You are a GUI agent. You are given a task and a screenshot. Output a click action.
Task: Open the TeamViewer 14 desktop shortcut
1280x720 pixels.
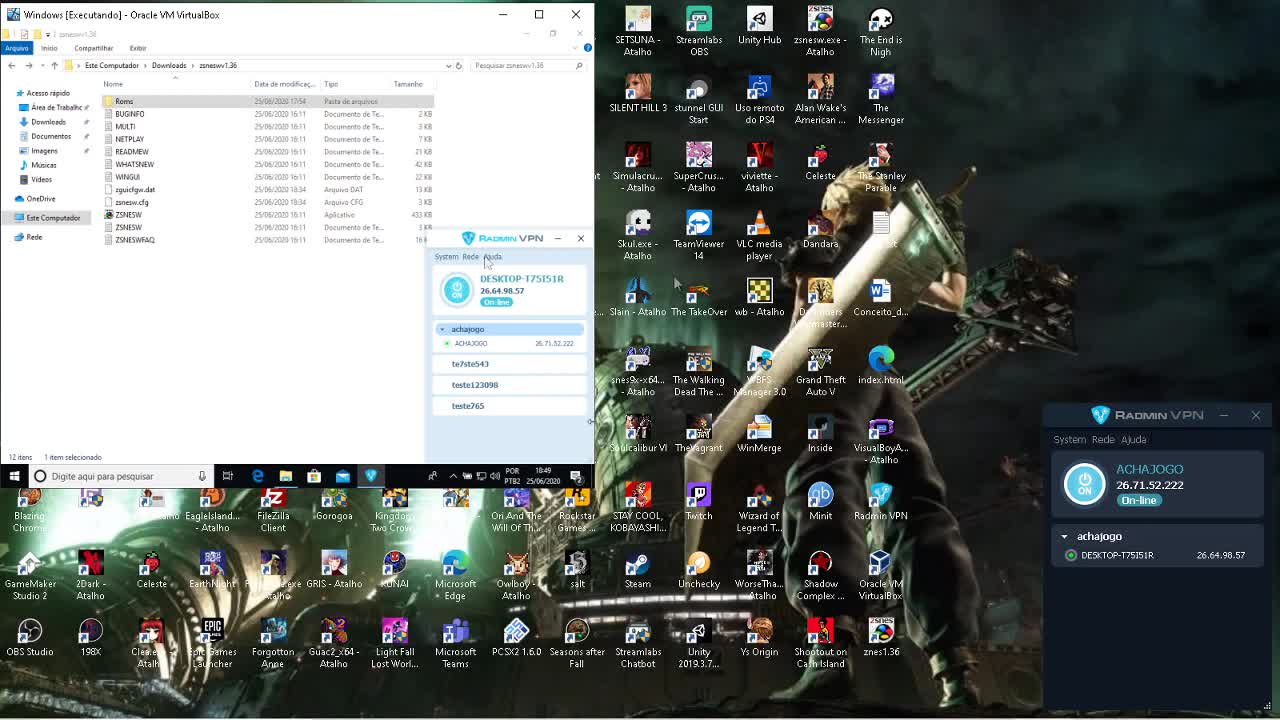coord(698,224)
